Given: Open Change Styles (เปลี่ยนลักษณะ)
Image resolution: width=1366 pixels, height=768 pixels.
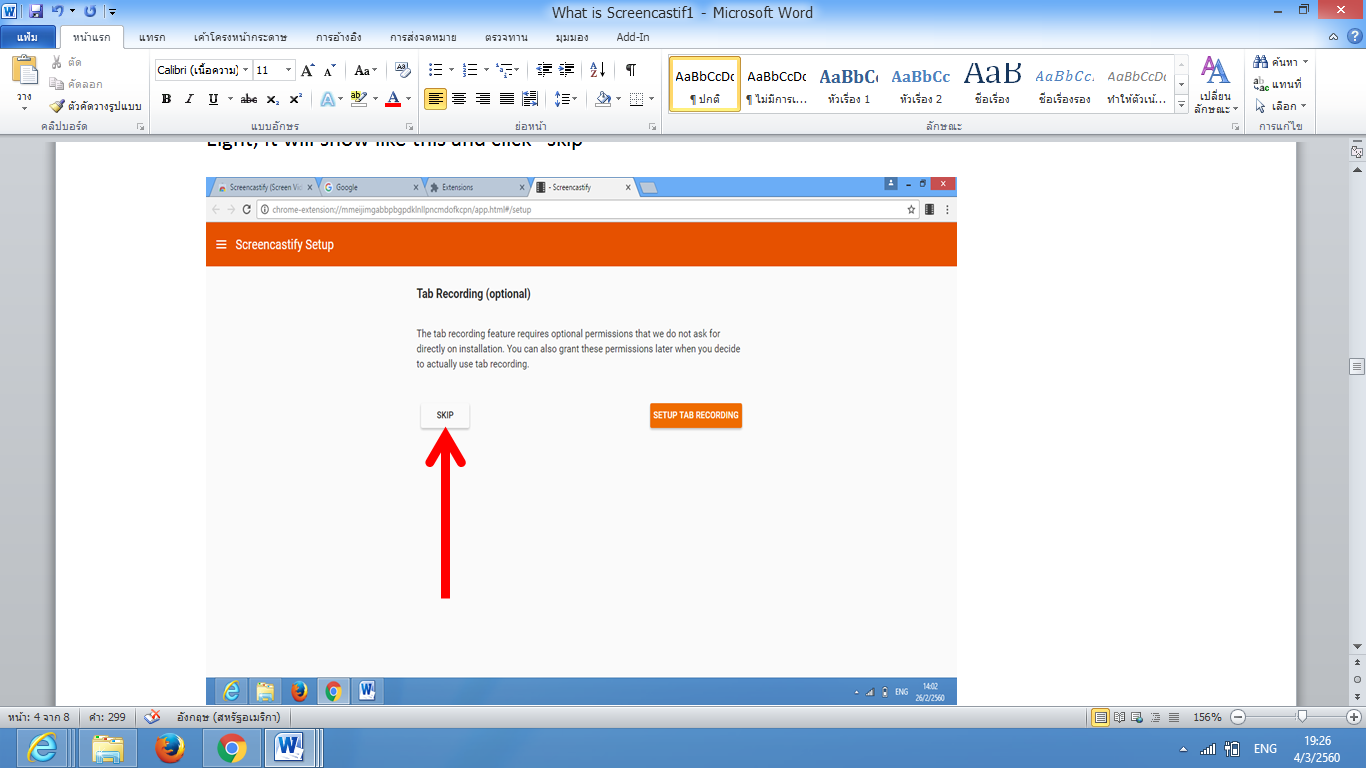Looking at the screenshot, I should click(x=1217, y=85).
